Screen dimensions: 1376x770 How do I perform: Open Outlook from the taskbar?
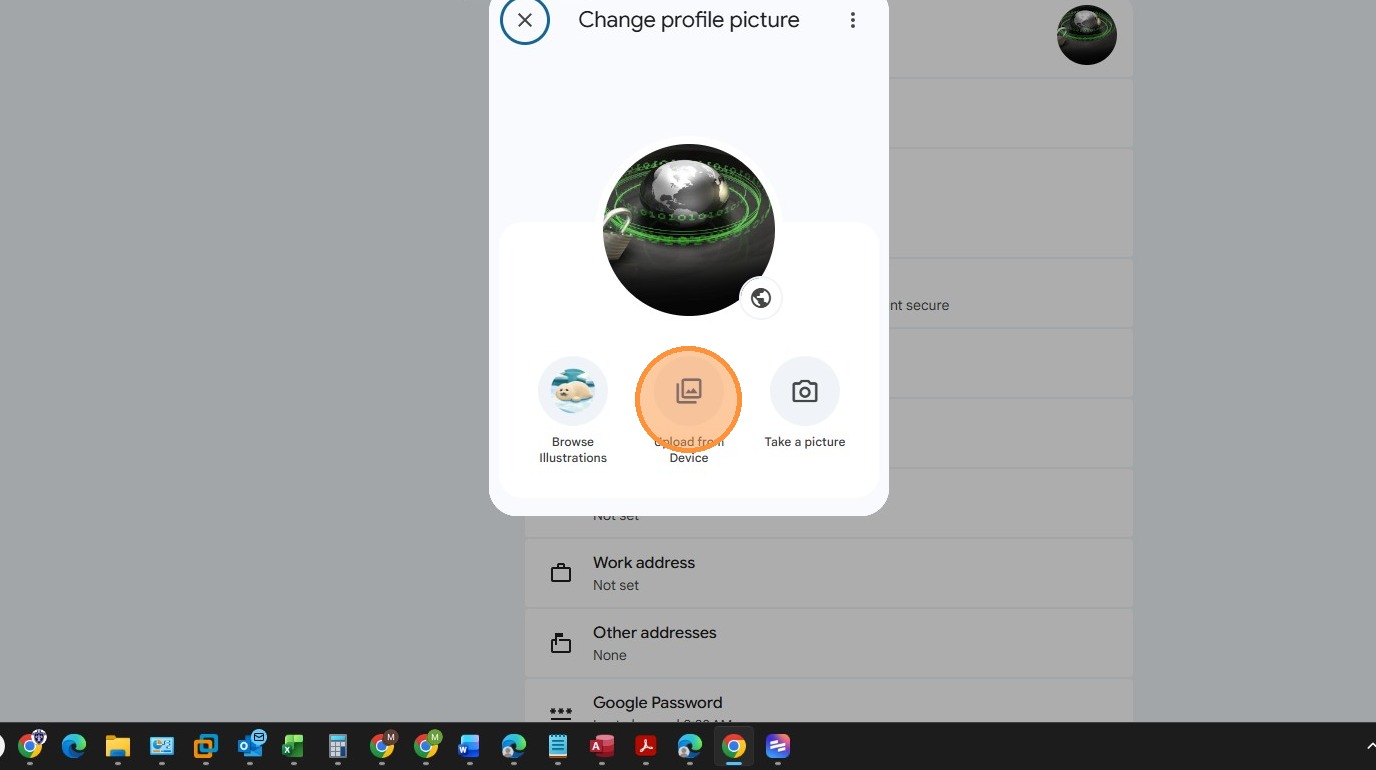tap(250, 745)
